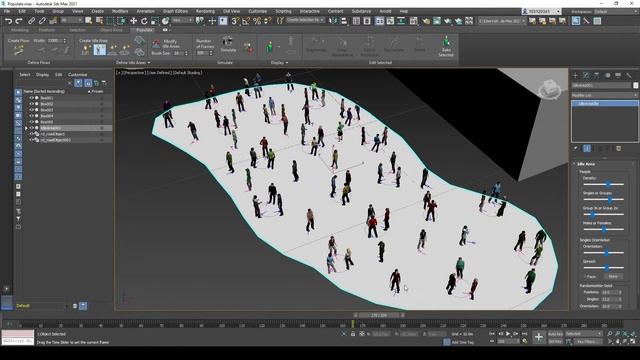Open the Modifiers menu
The height and width of the screenshot is (360, 640).
tap(120, 11)
